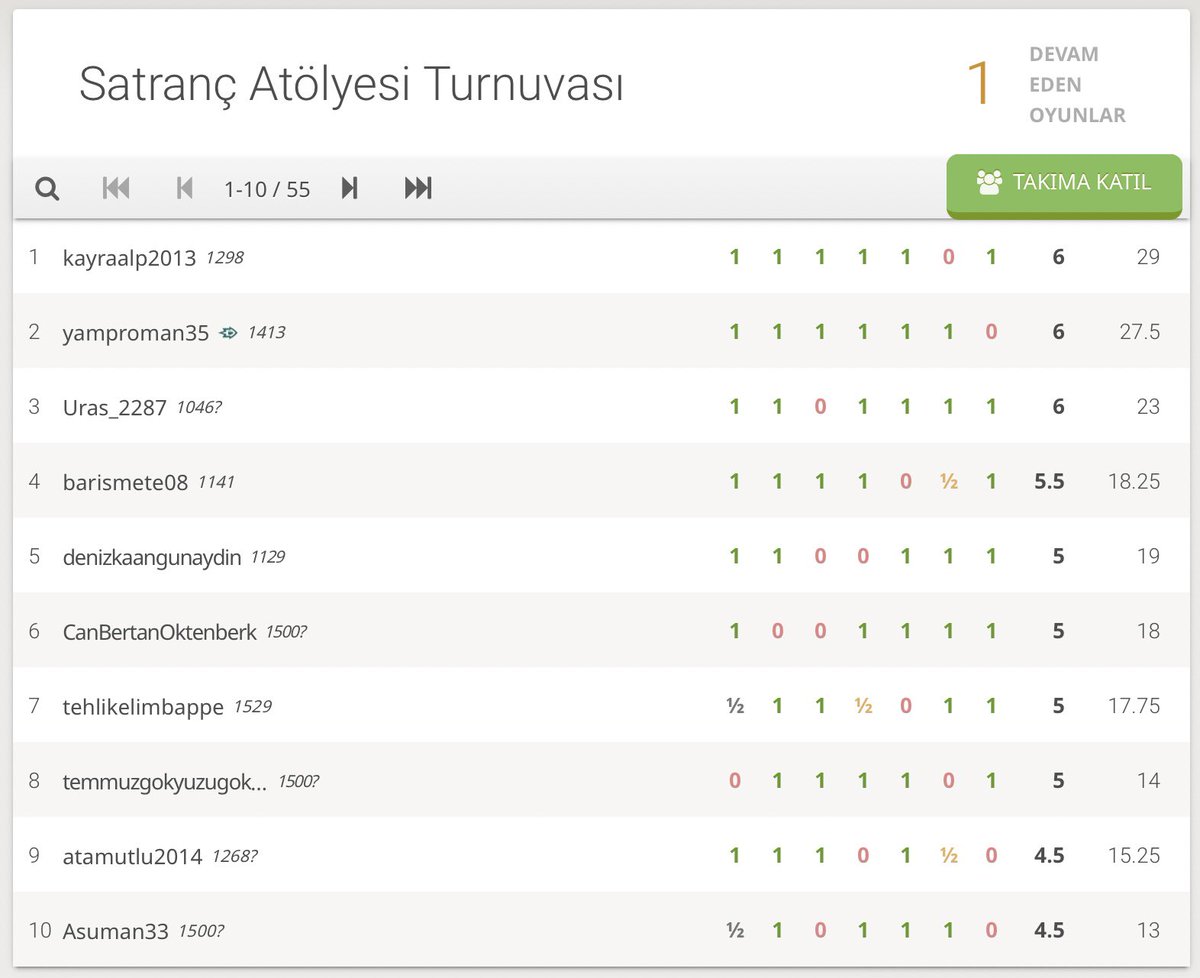Open denizkaangunaydin's standings row
Viewport: 1200px width, 978px height.
tap(600, 556)
